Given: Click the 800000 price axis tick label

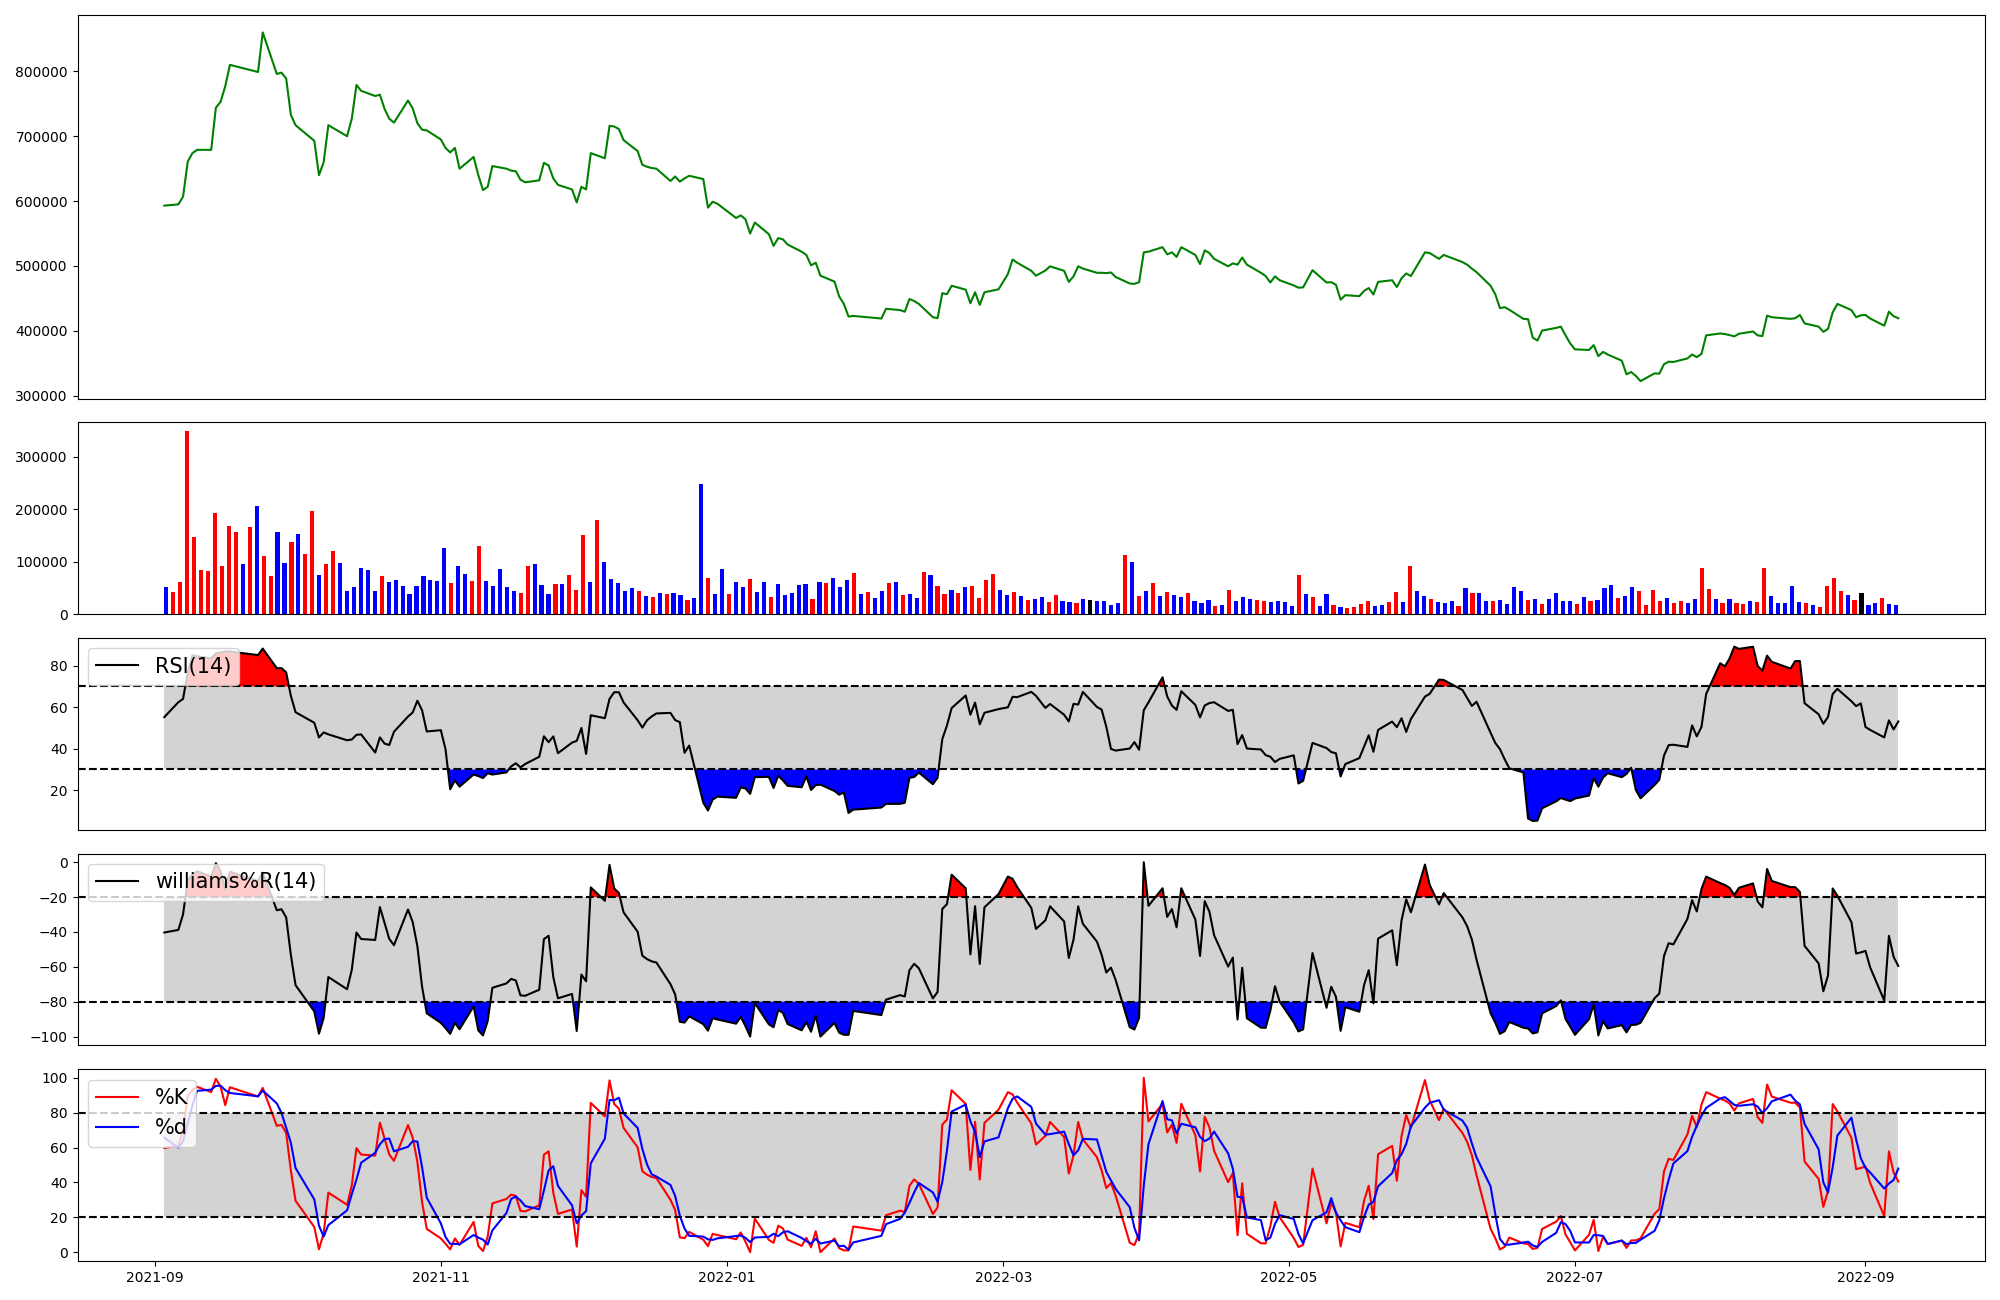Looking at the screenshot, I should [41, 72].
